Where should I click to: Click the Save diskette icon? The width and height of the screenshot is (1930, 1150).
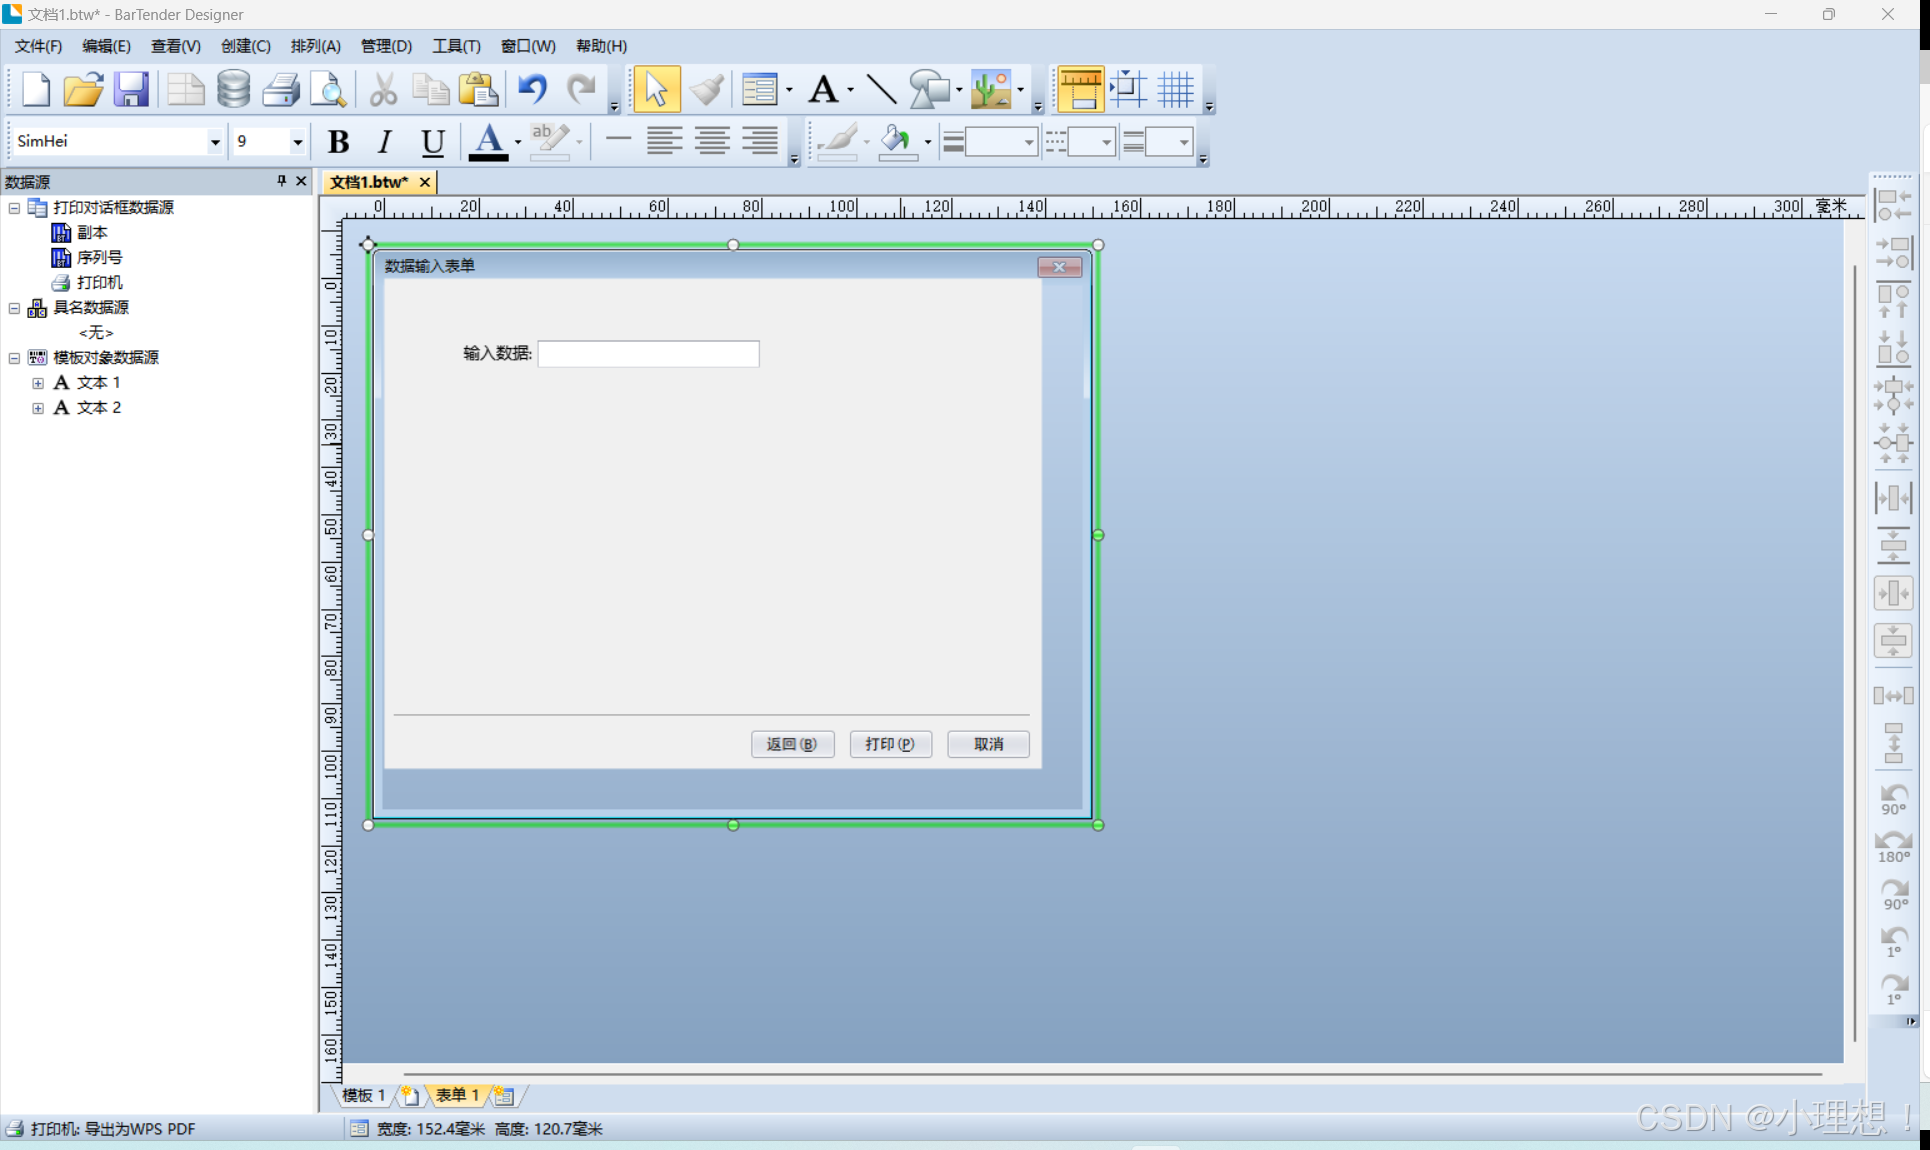131,89
